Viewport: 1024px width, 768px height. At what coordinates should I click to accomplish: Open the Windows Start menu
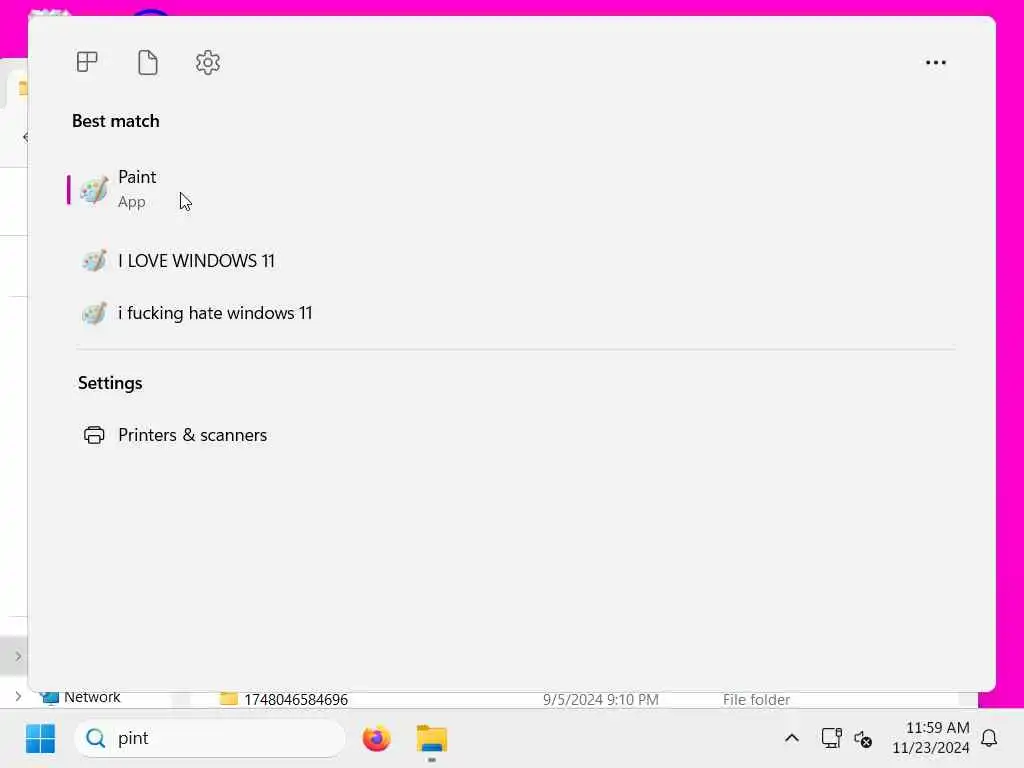coord(40,738)
